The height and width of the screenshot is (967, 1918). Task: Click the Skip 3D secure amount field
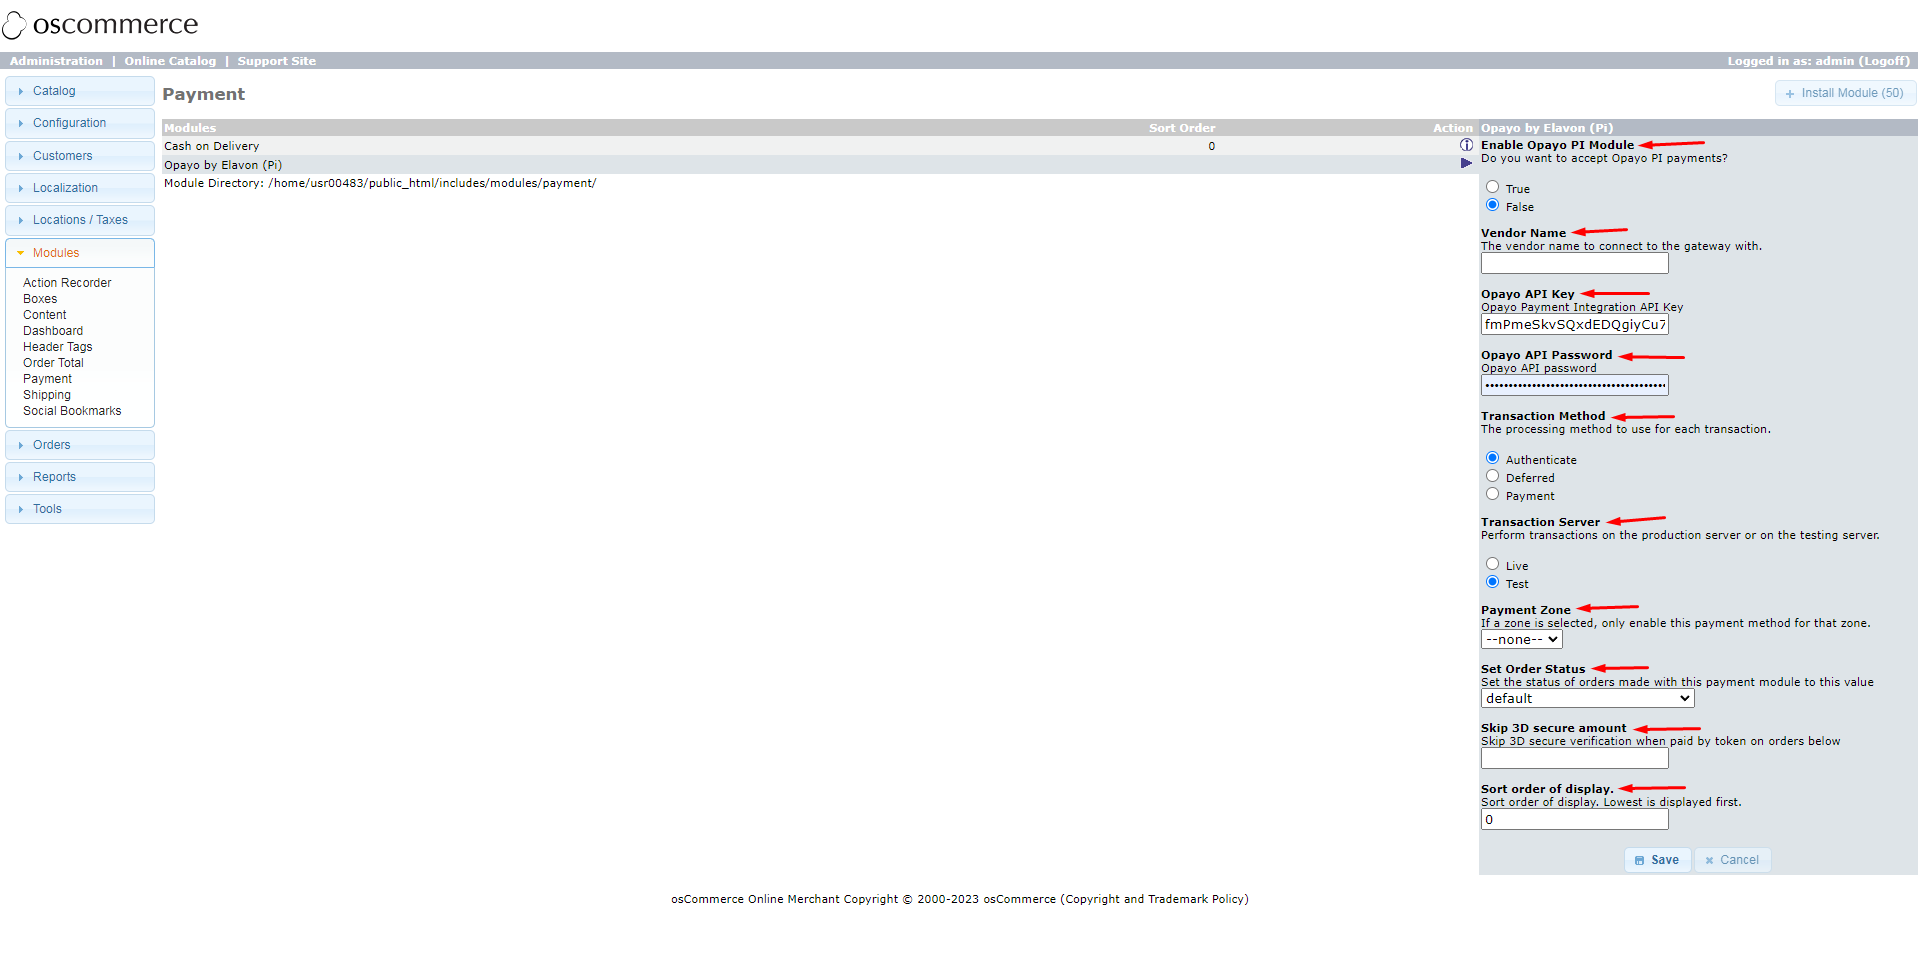(x=1574, y=759)
